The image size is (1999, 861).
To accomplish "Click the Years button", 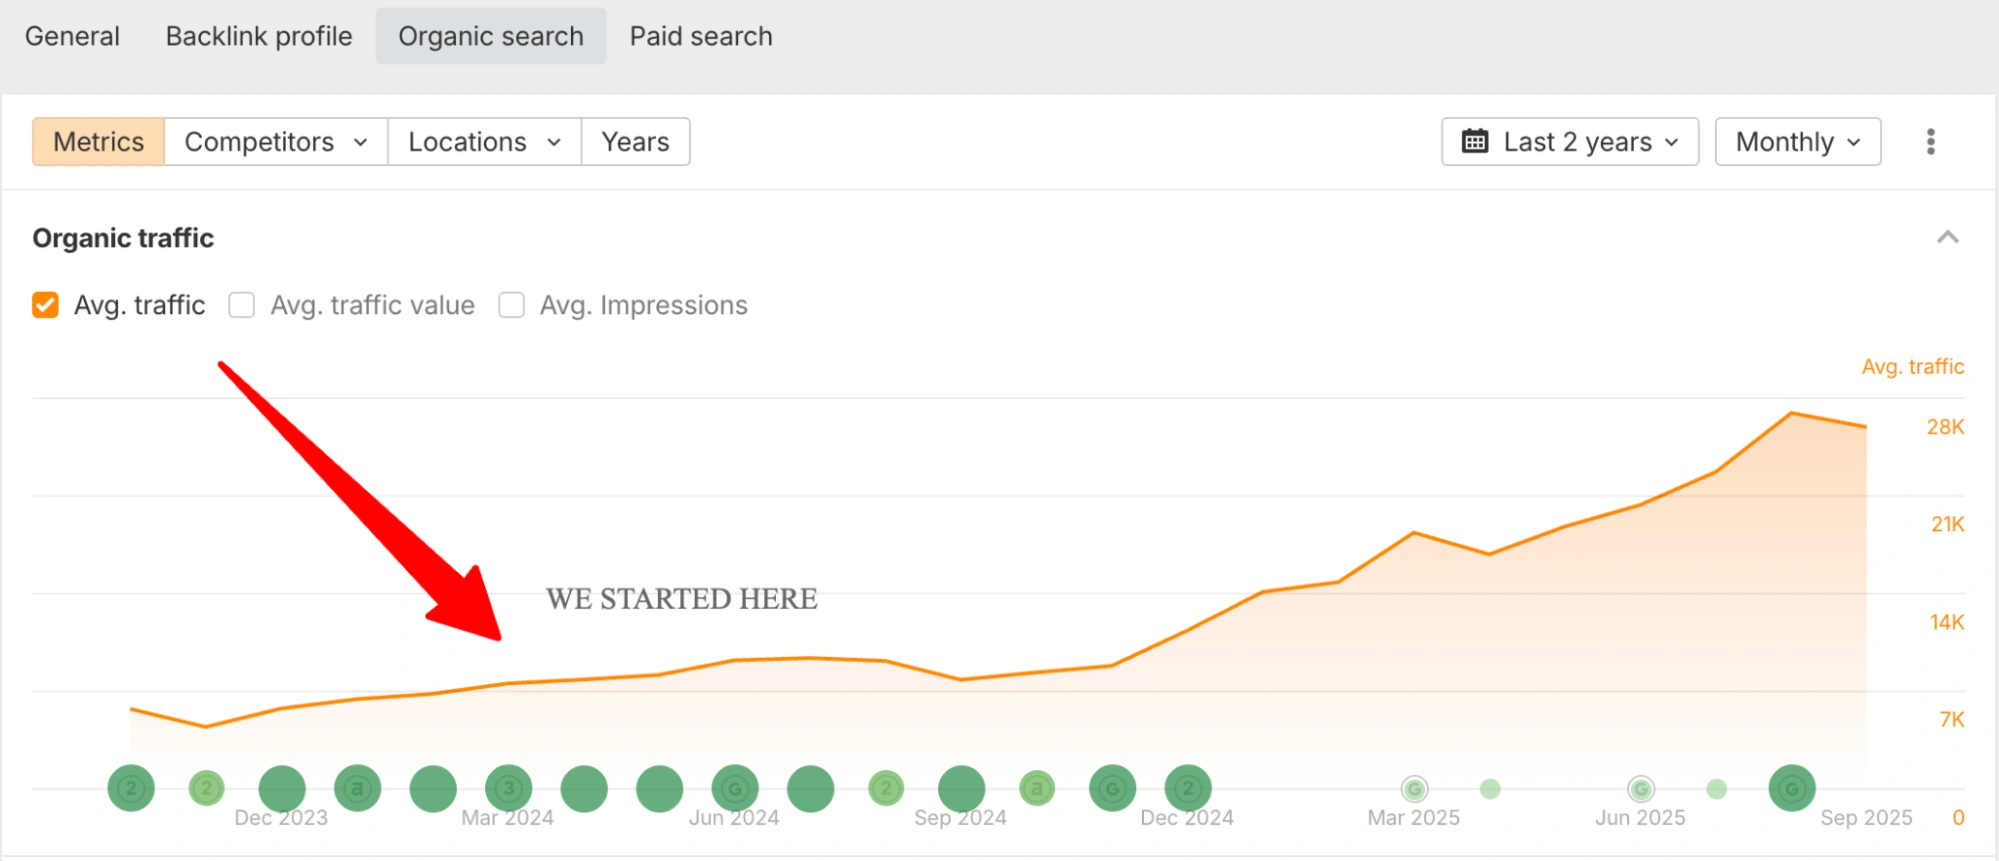I will (635, 142).
